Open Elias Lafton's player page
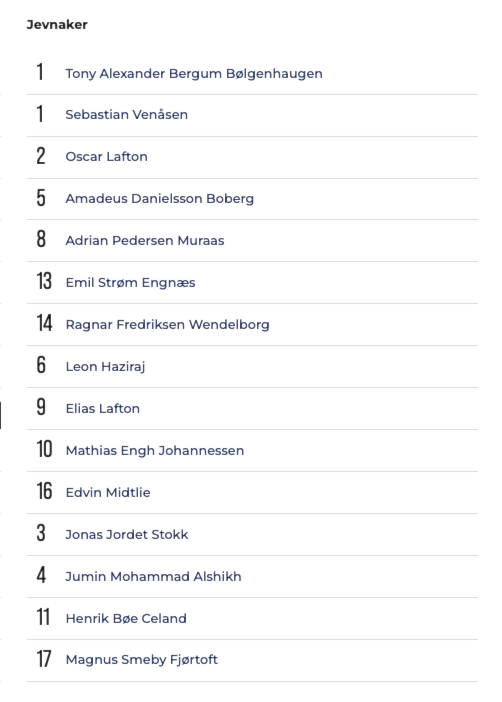This screenshot has width=502, height=702. tap(103, 408)
